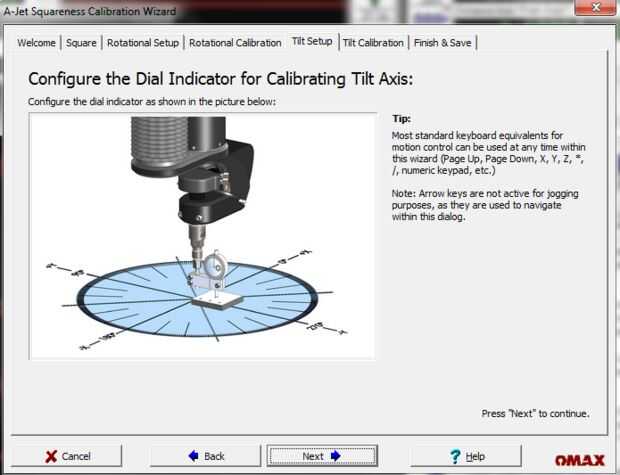Cancel the calibration wizard

point(67,456)
